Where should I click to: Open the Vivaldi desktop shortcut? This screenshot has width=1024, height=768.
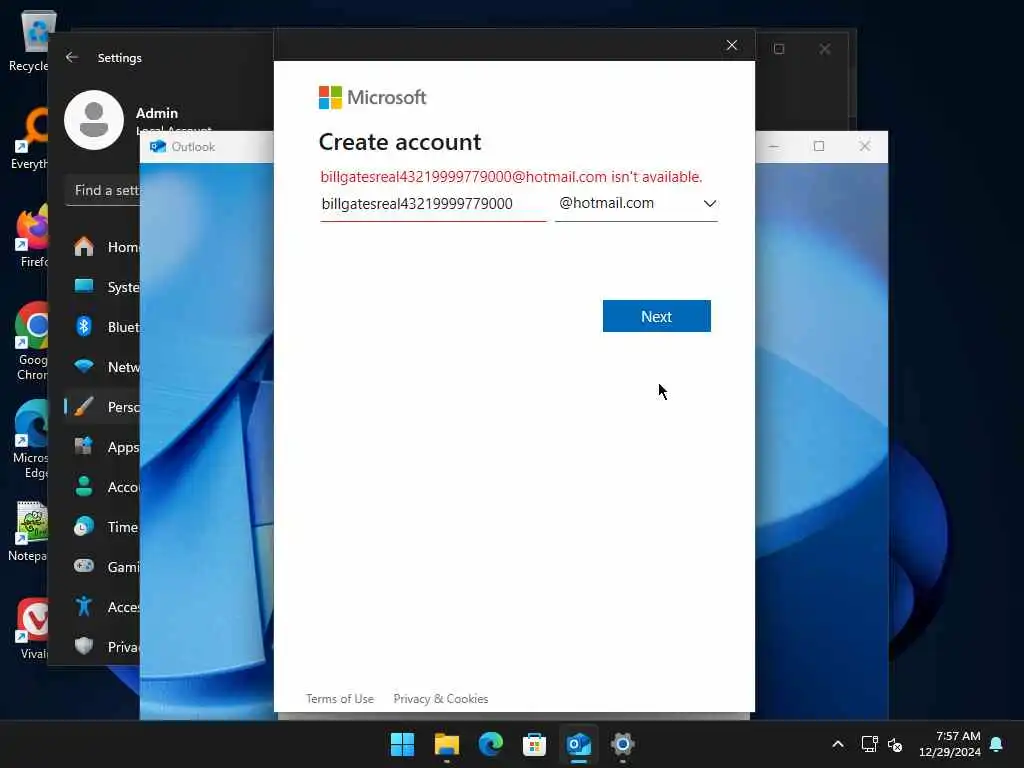[x=33, y=629]
